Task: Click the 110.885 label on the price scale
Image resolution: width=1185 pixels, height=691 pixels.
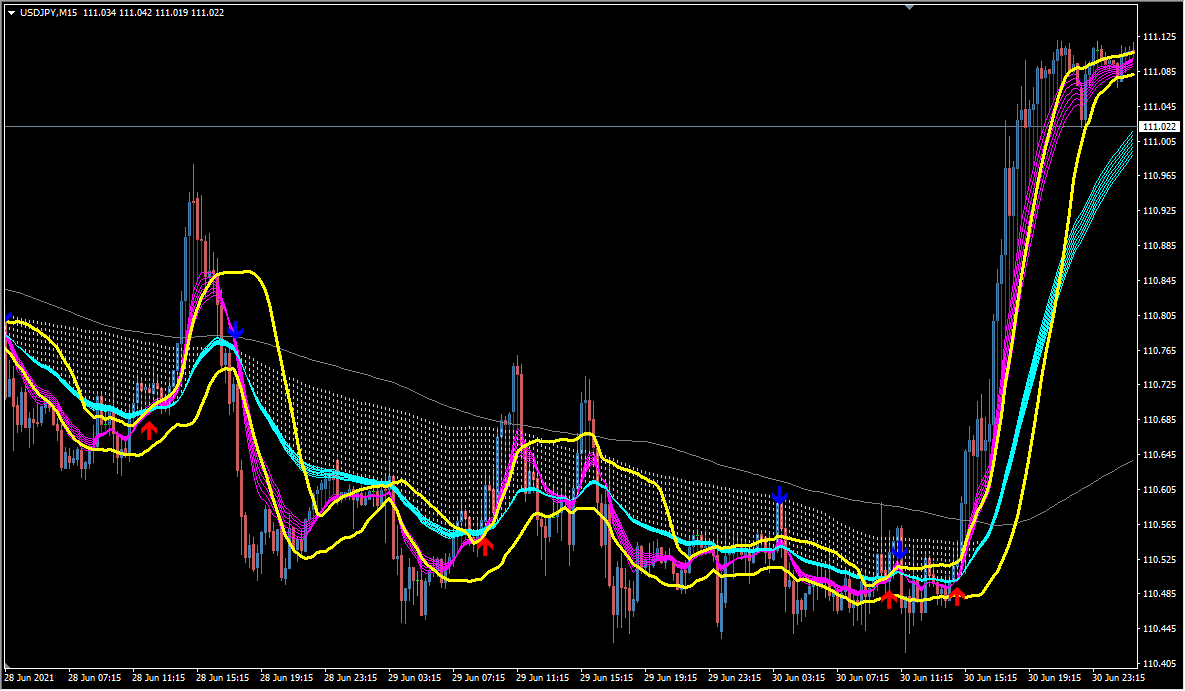Action: [x=1159, y=246]
